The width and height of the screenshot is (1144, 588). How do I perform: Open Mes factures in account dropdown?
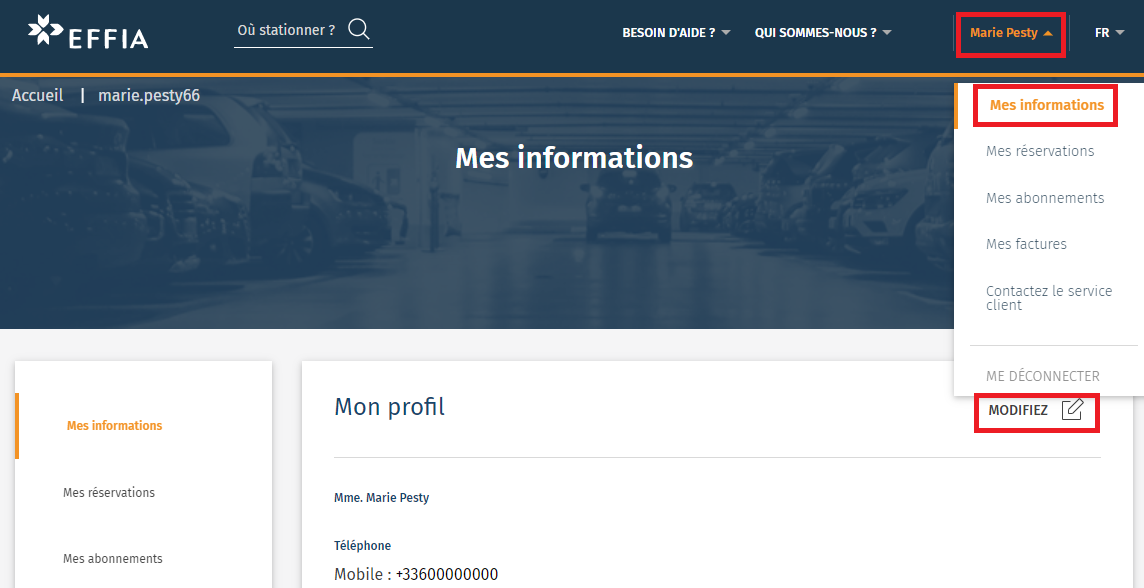point(1026,244)
